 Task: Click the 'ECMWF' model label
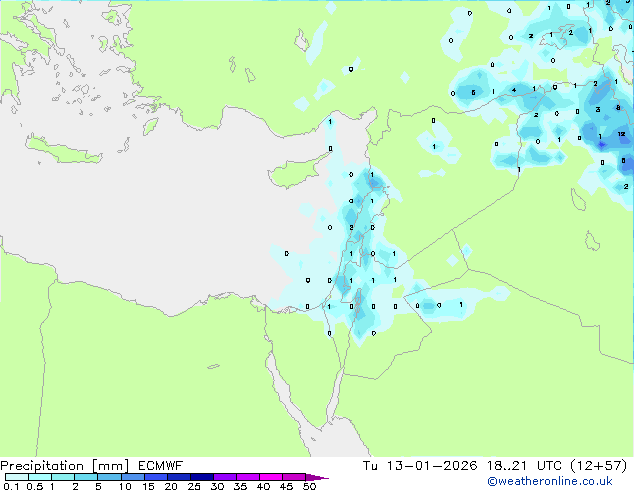[161, 465]
